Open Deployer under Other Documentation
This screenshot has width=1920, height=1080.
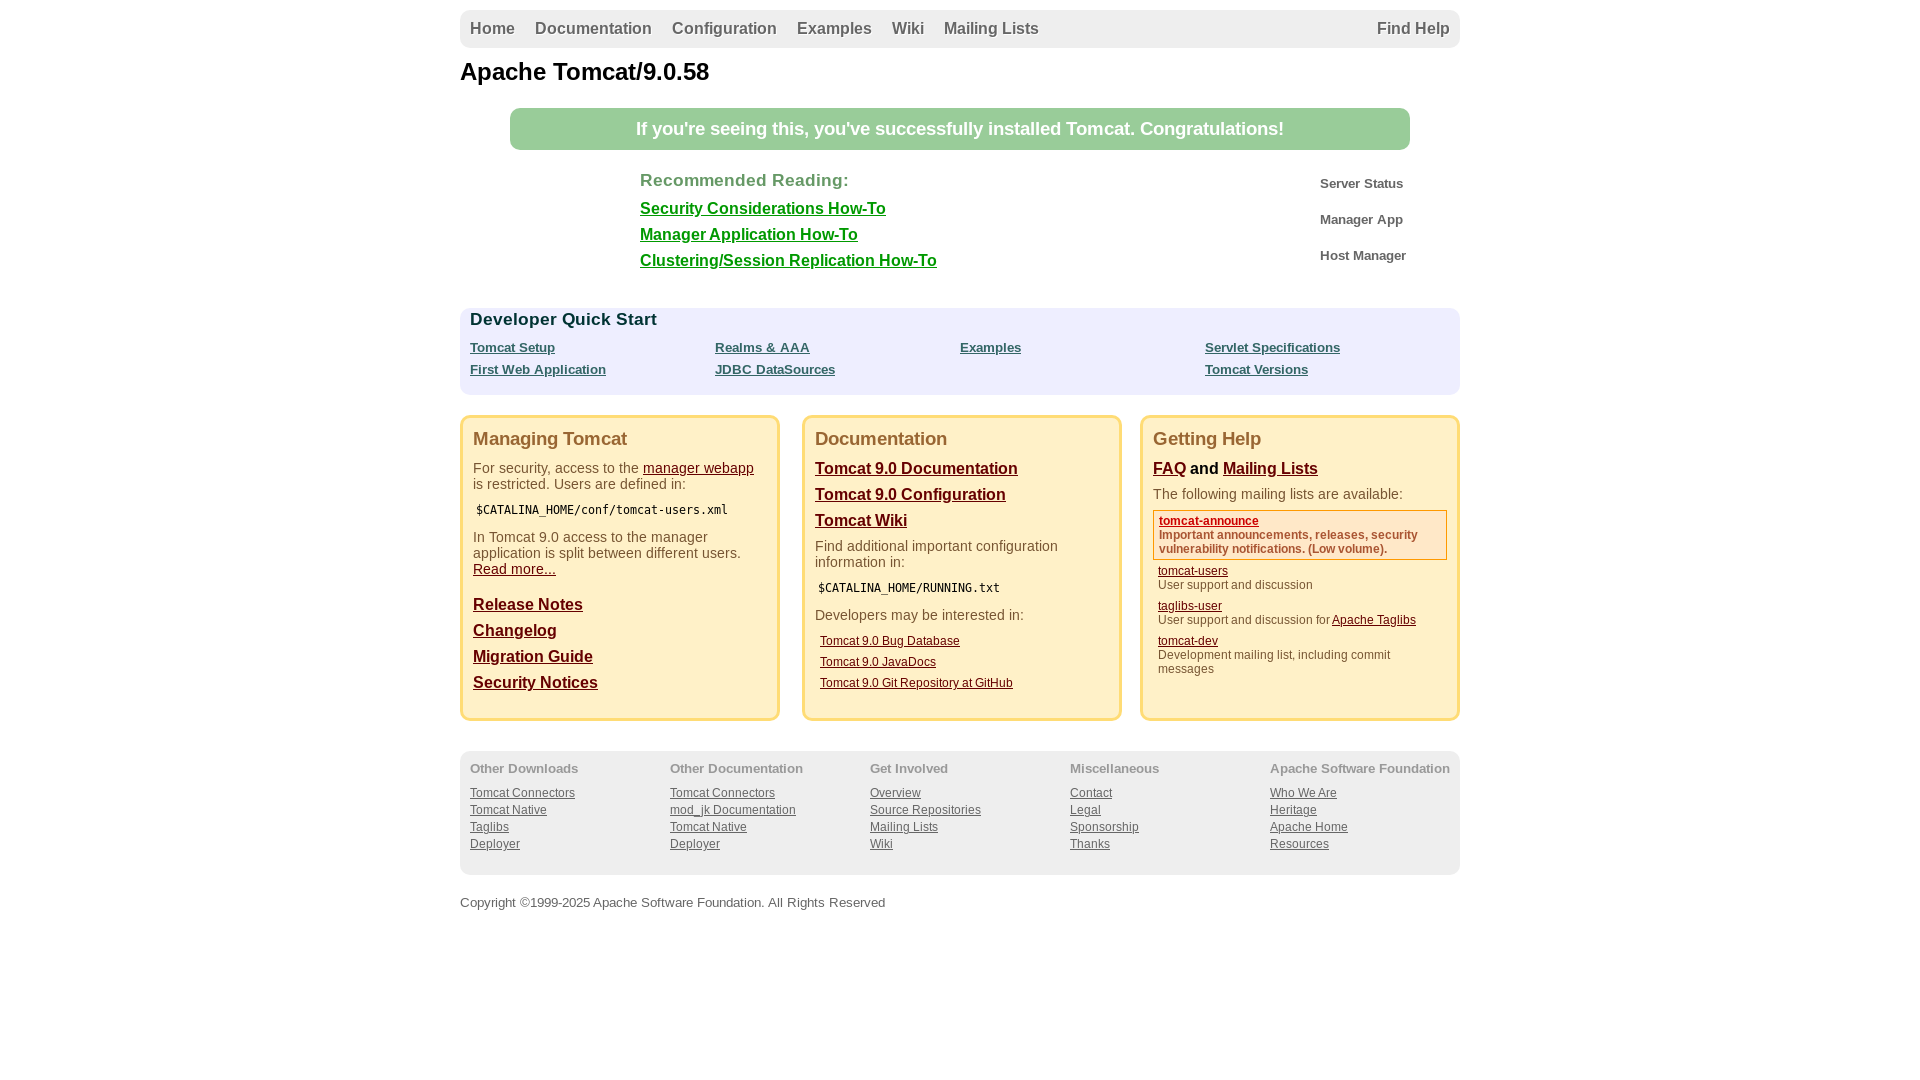click(695, 844)
